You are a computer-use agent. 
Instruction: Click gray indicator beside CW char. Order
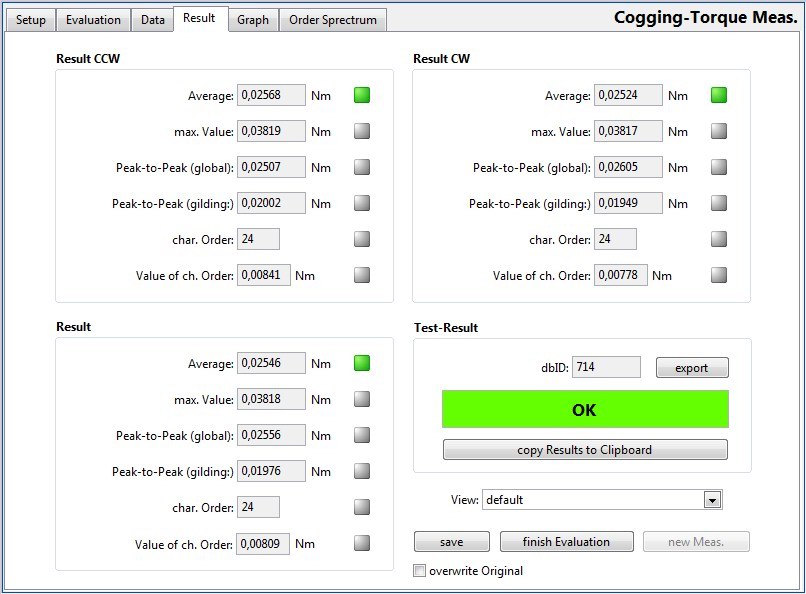coord(719,240)
